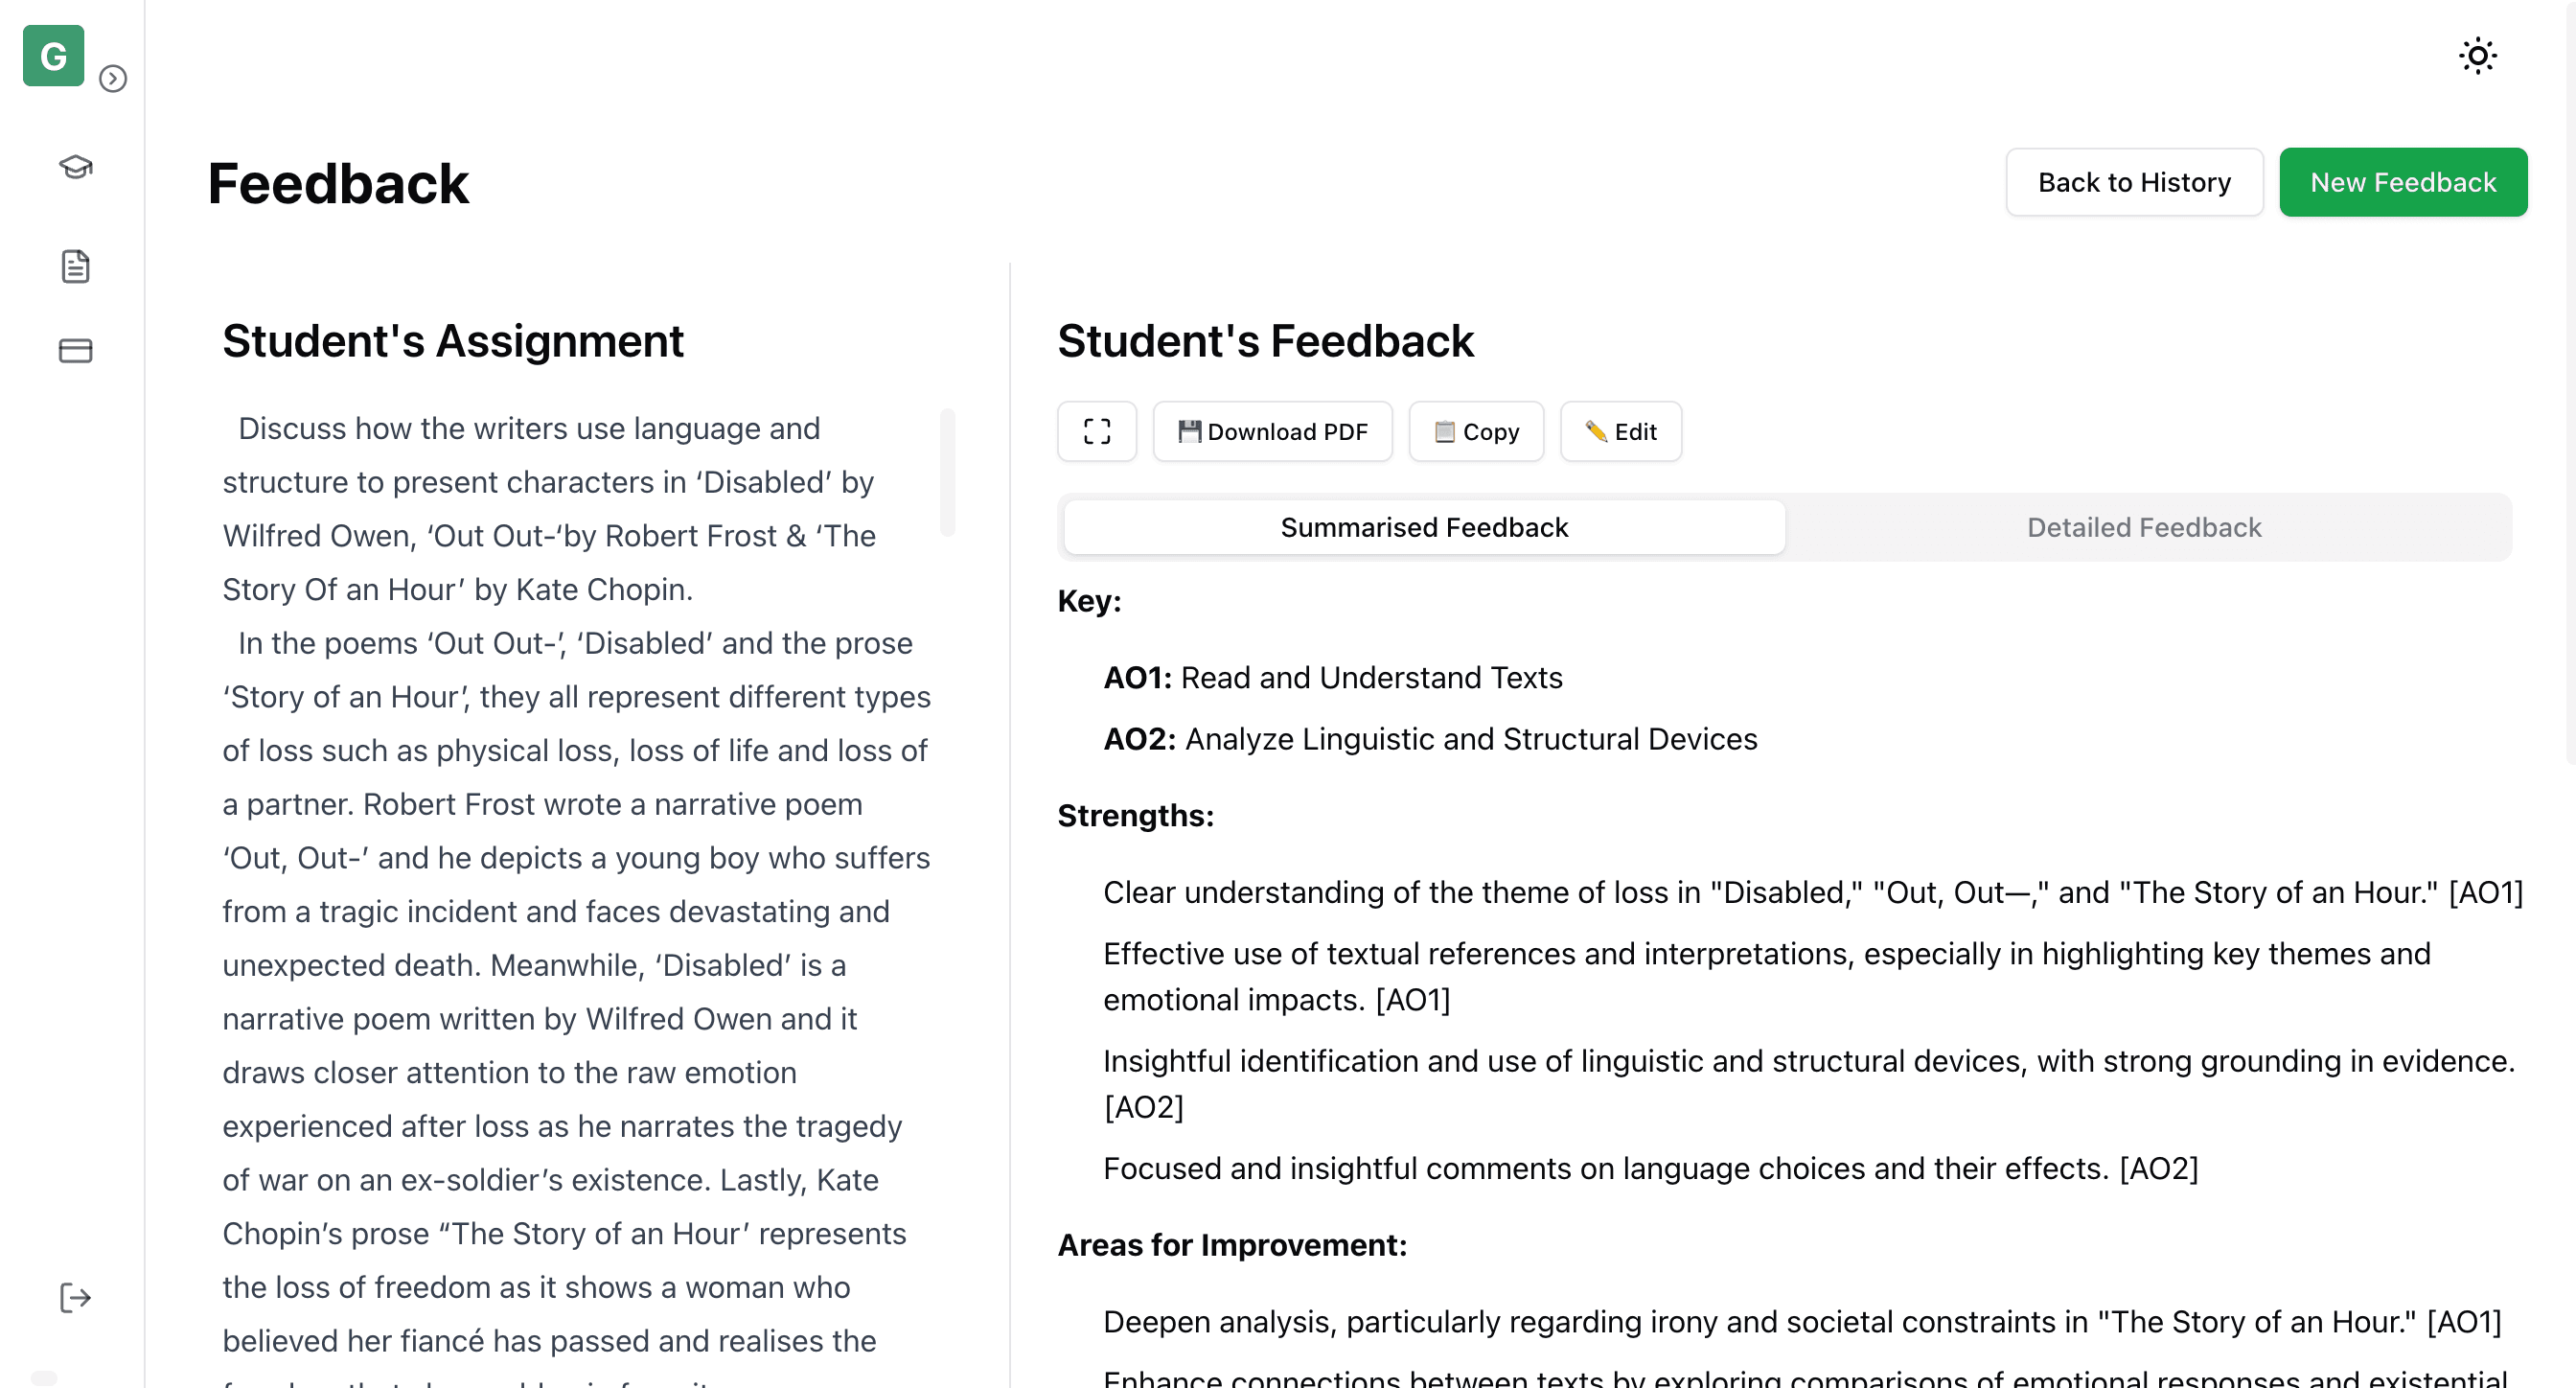Click the pencil icon on Edit

click(1595, 431)
